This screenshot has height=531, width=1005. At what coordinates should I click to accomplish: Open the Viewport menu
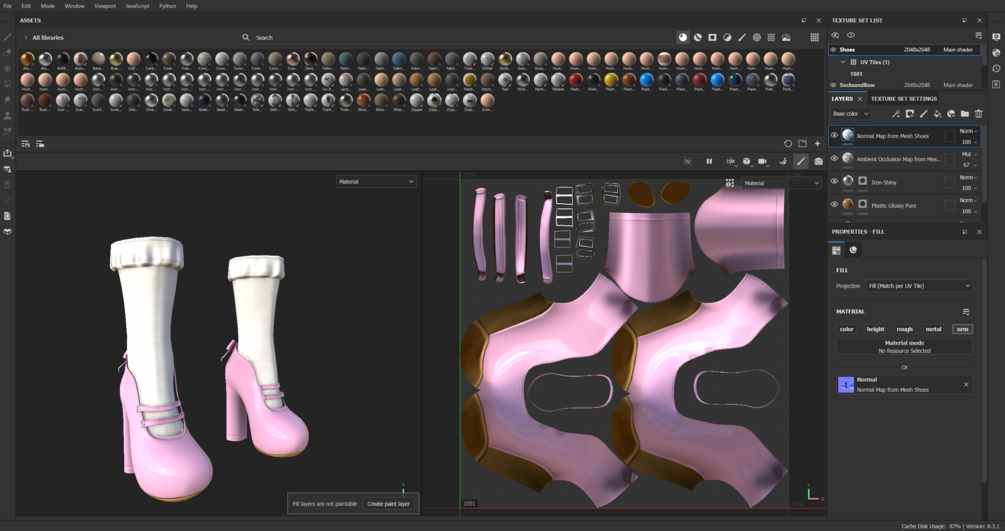(x=105, y=6)
